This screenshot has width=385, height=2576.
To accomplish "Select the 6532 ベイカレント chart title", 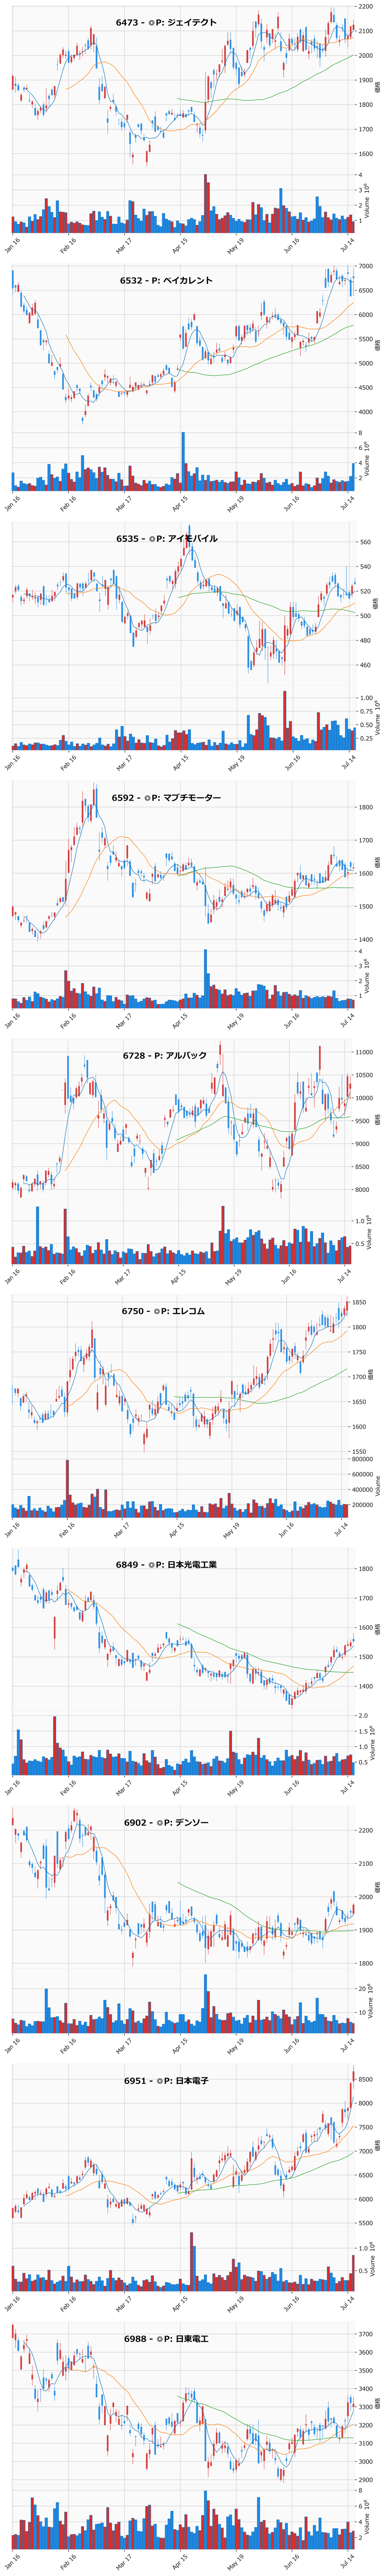I will coord(166,281).
